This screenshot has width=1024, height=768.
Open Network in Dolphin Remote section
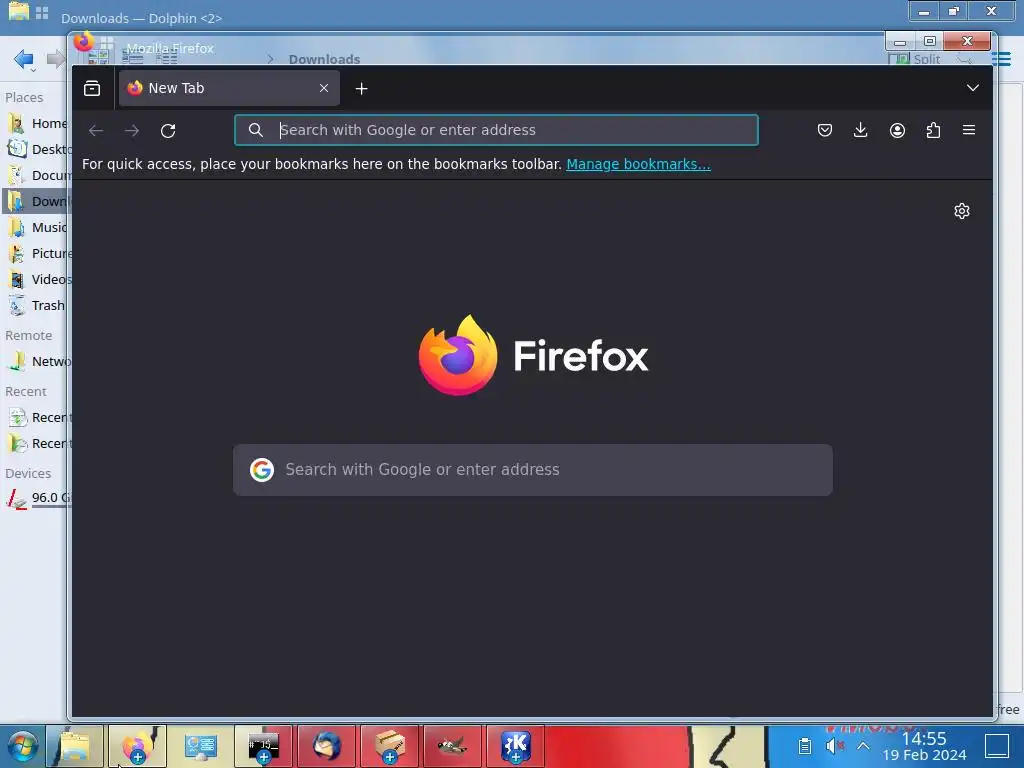click(x=36, y=361)
